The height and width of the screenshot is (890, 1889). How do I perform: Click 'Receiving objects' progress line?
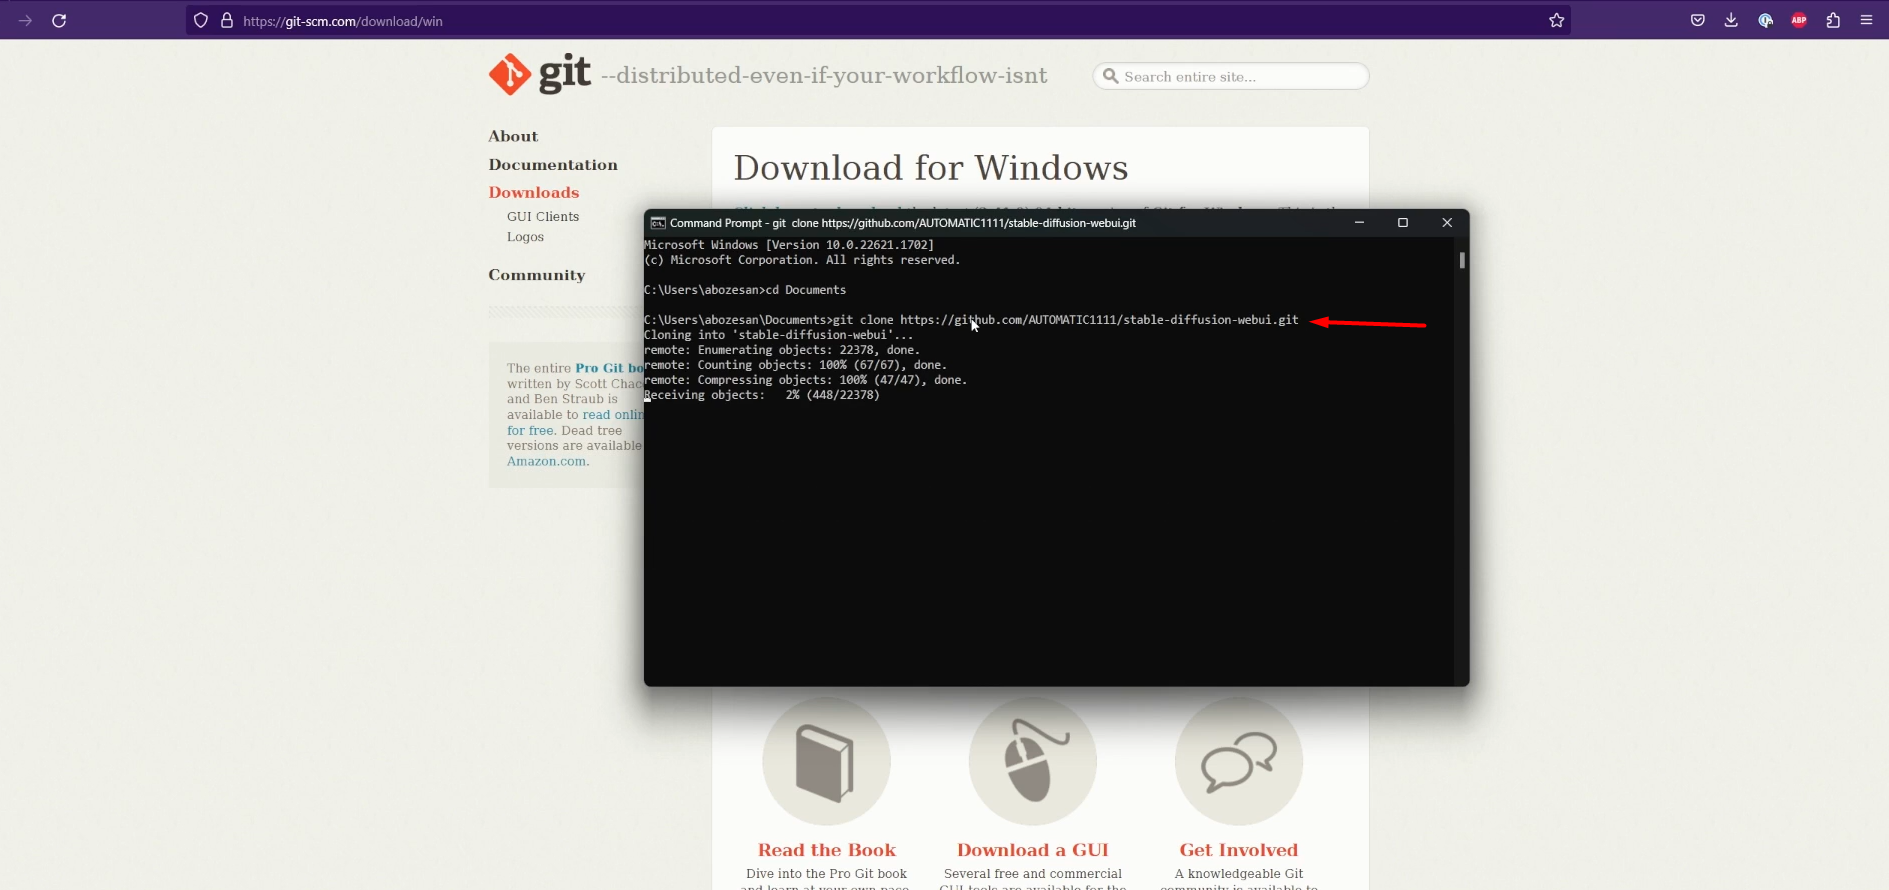coord(762,395)
